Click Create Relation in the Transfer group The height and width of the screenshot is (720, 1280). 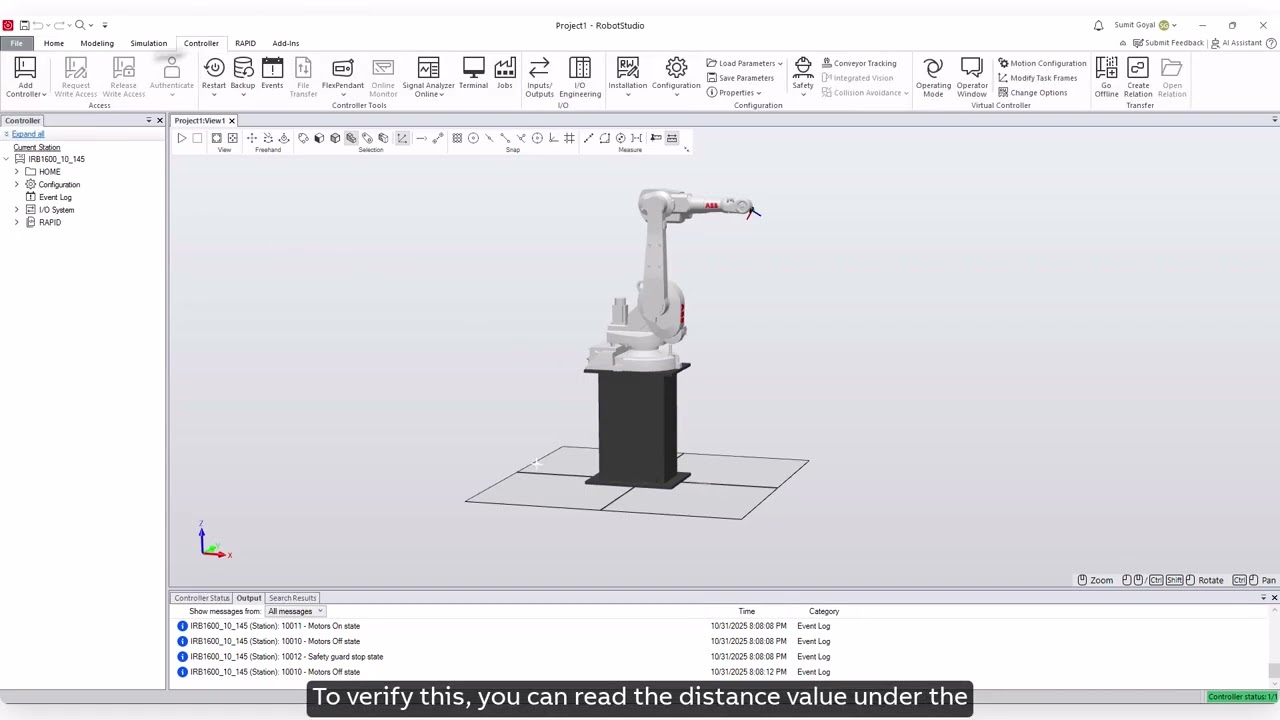(x=1138, y=77)
